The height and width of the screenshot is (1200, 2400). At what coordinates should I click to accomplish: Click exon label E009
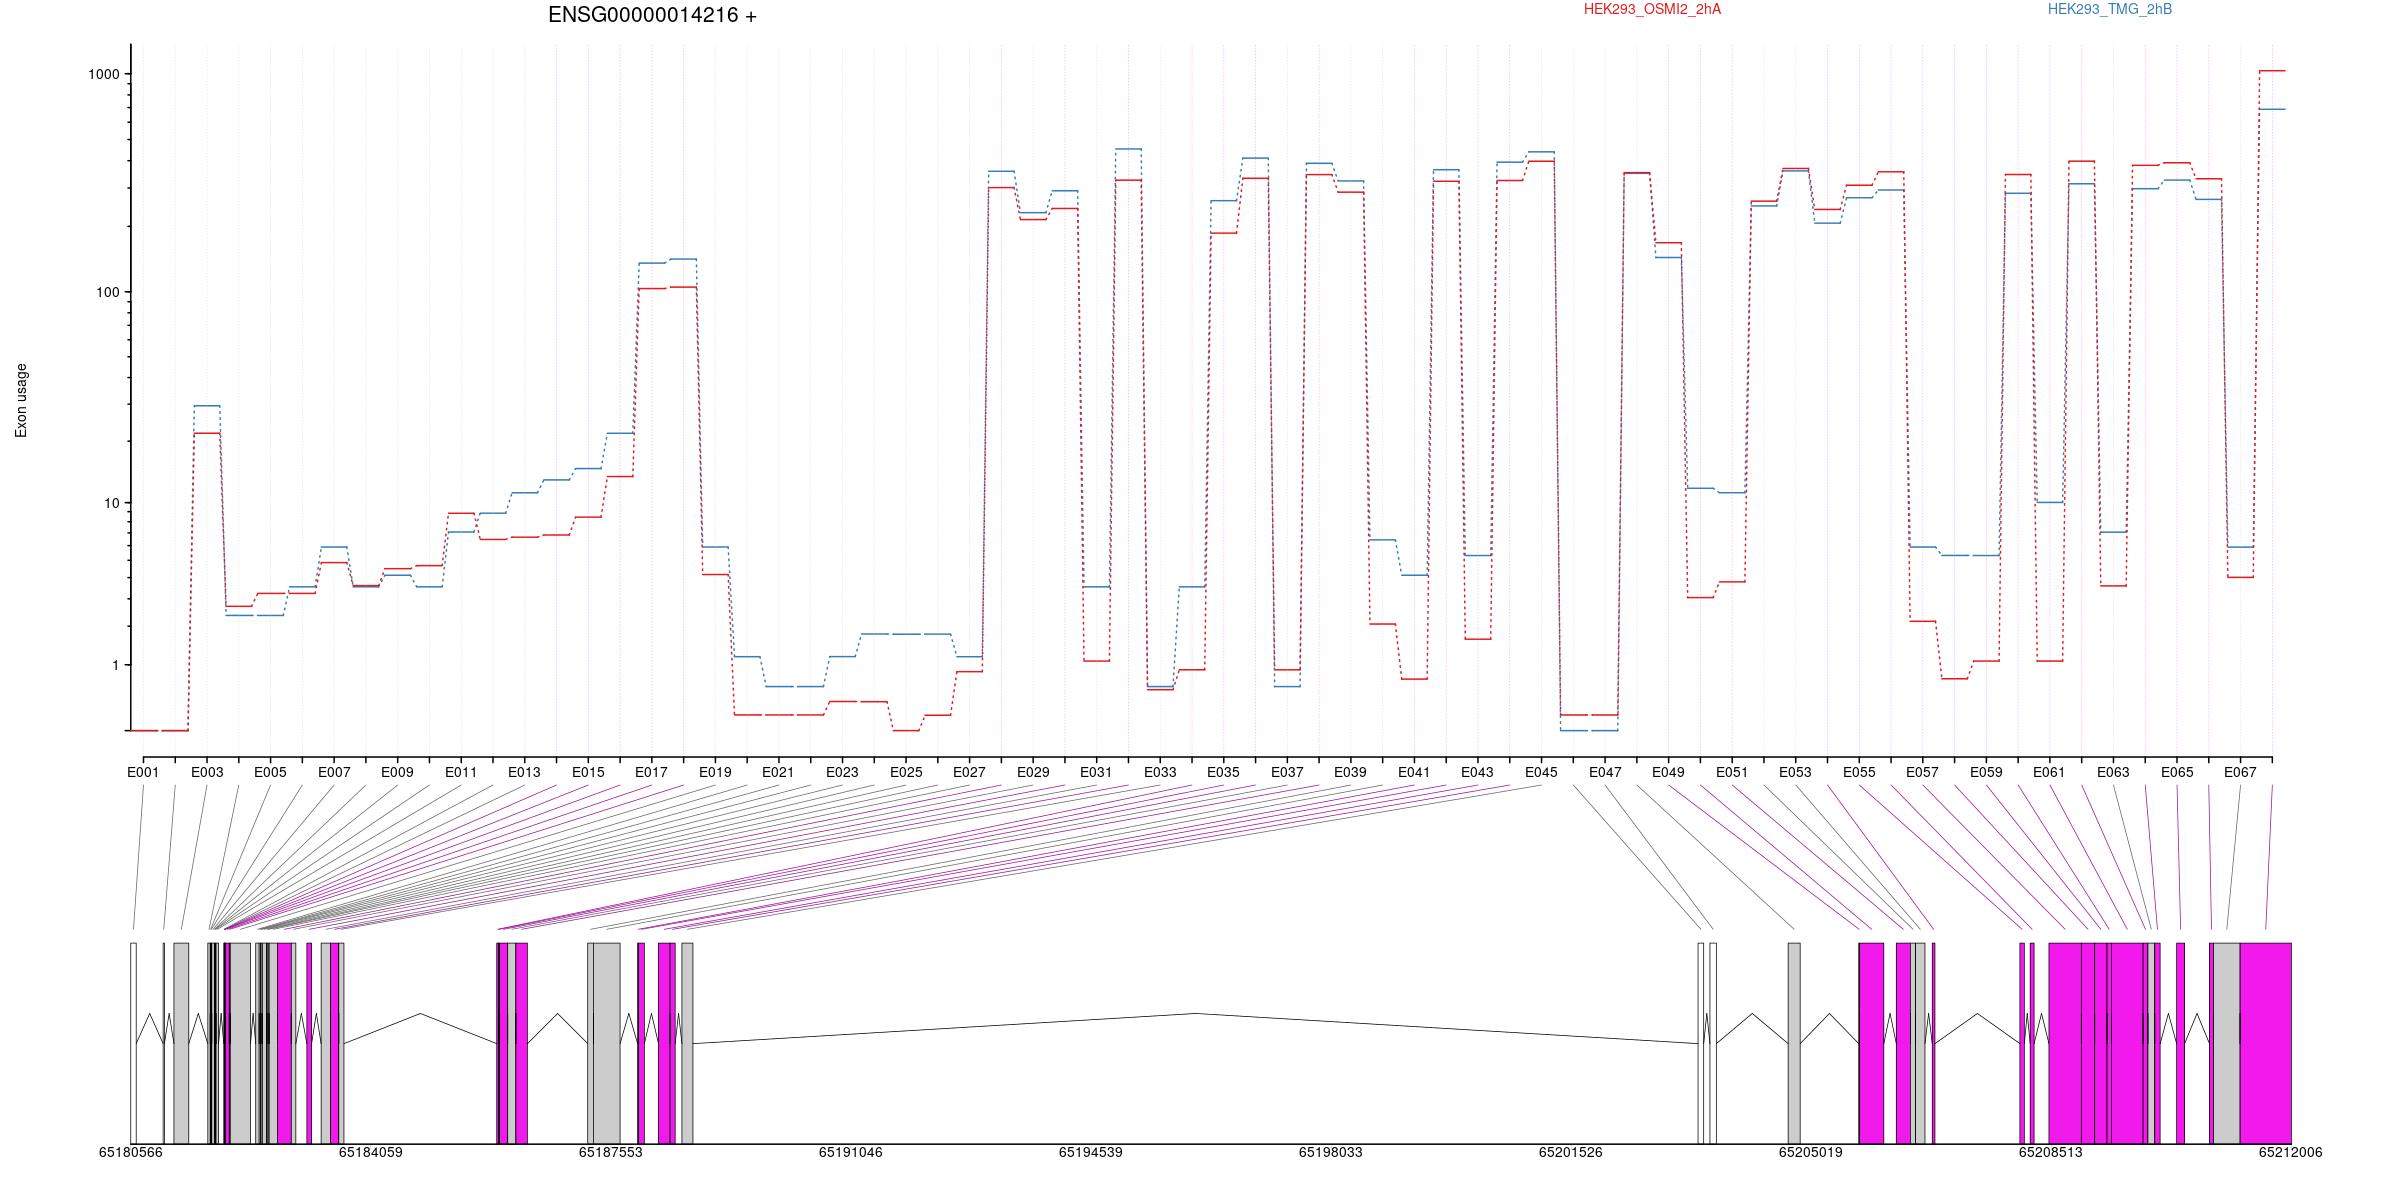click(x=397, y=772)
